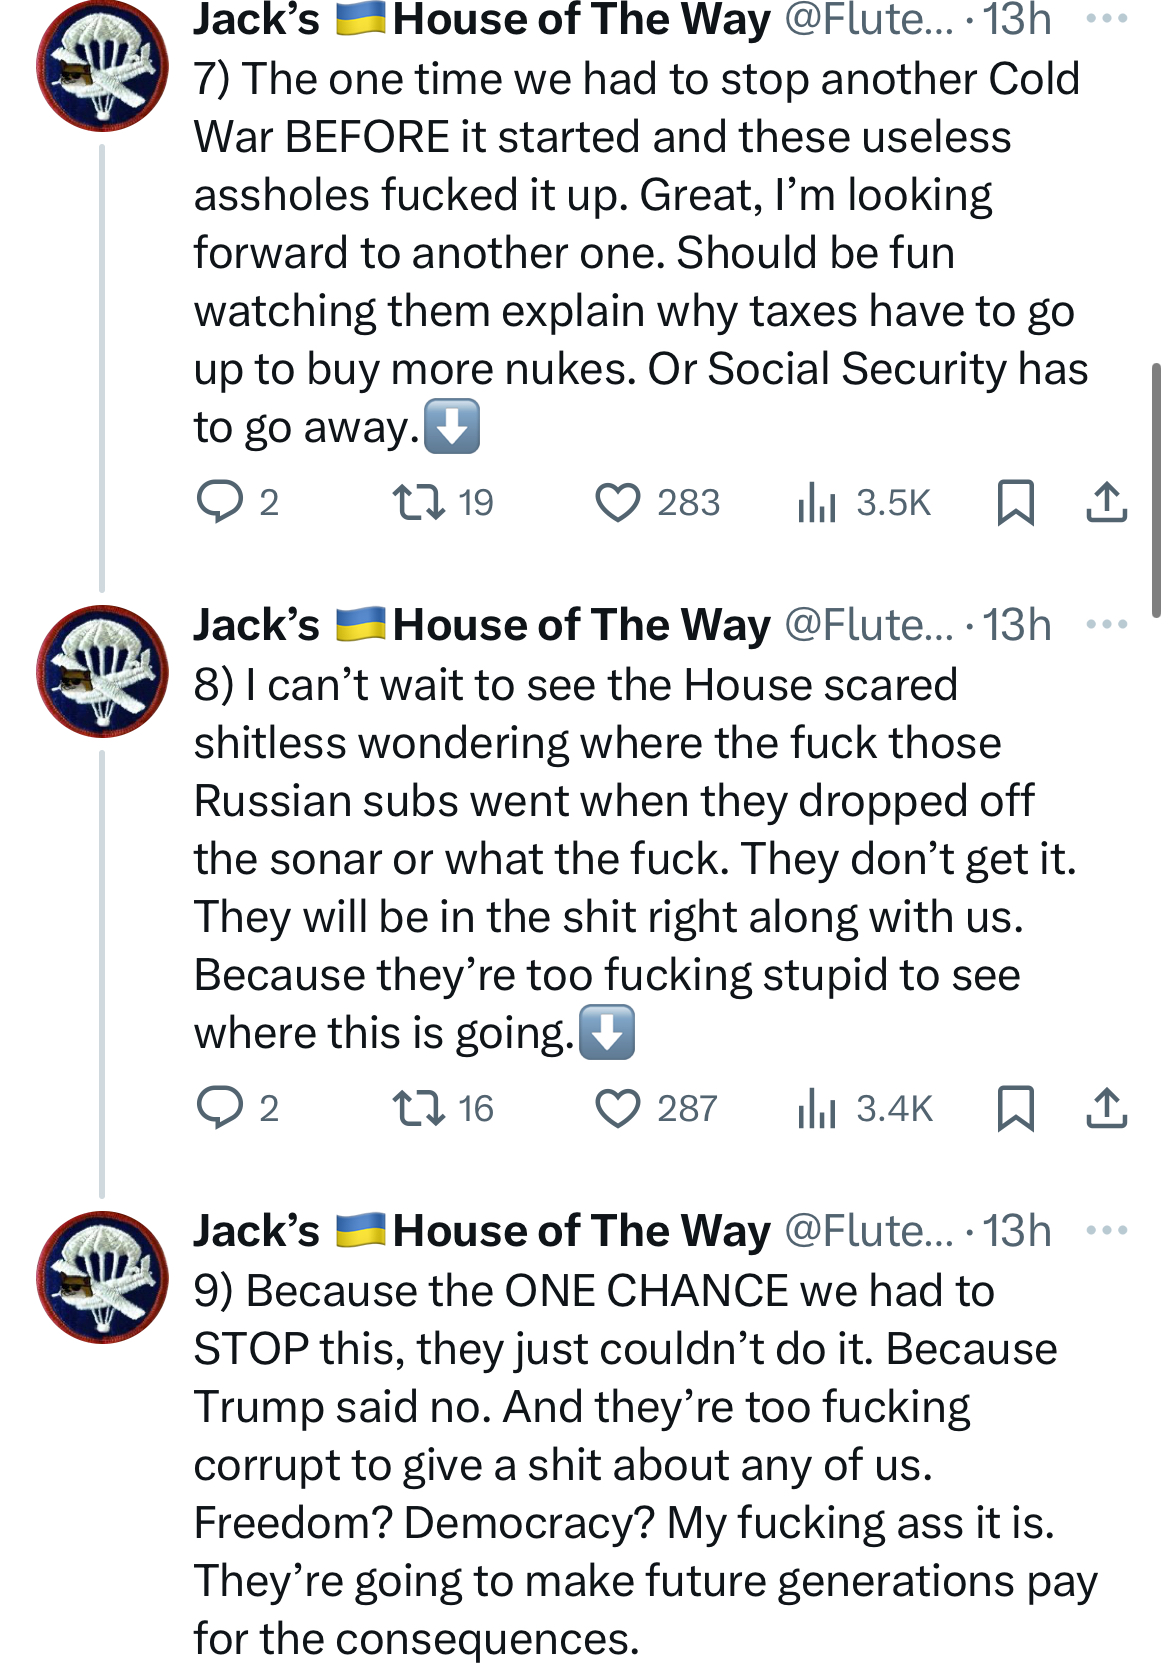Open more options menu on tweet 8
The height and width of the screenshot is (1663, 1170).
tap(1106, 625)
